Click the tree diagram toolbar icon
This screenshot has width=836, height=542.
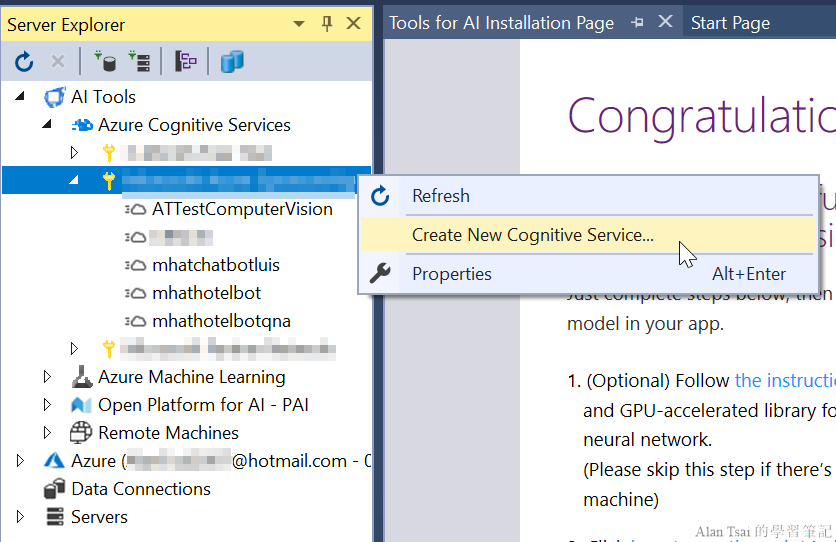186,61
